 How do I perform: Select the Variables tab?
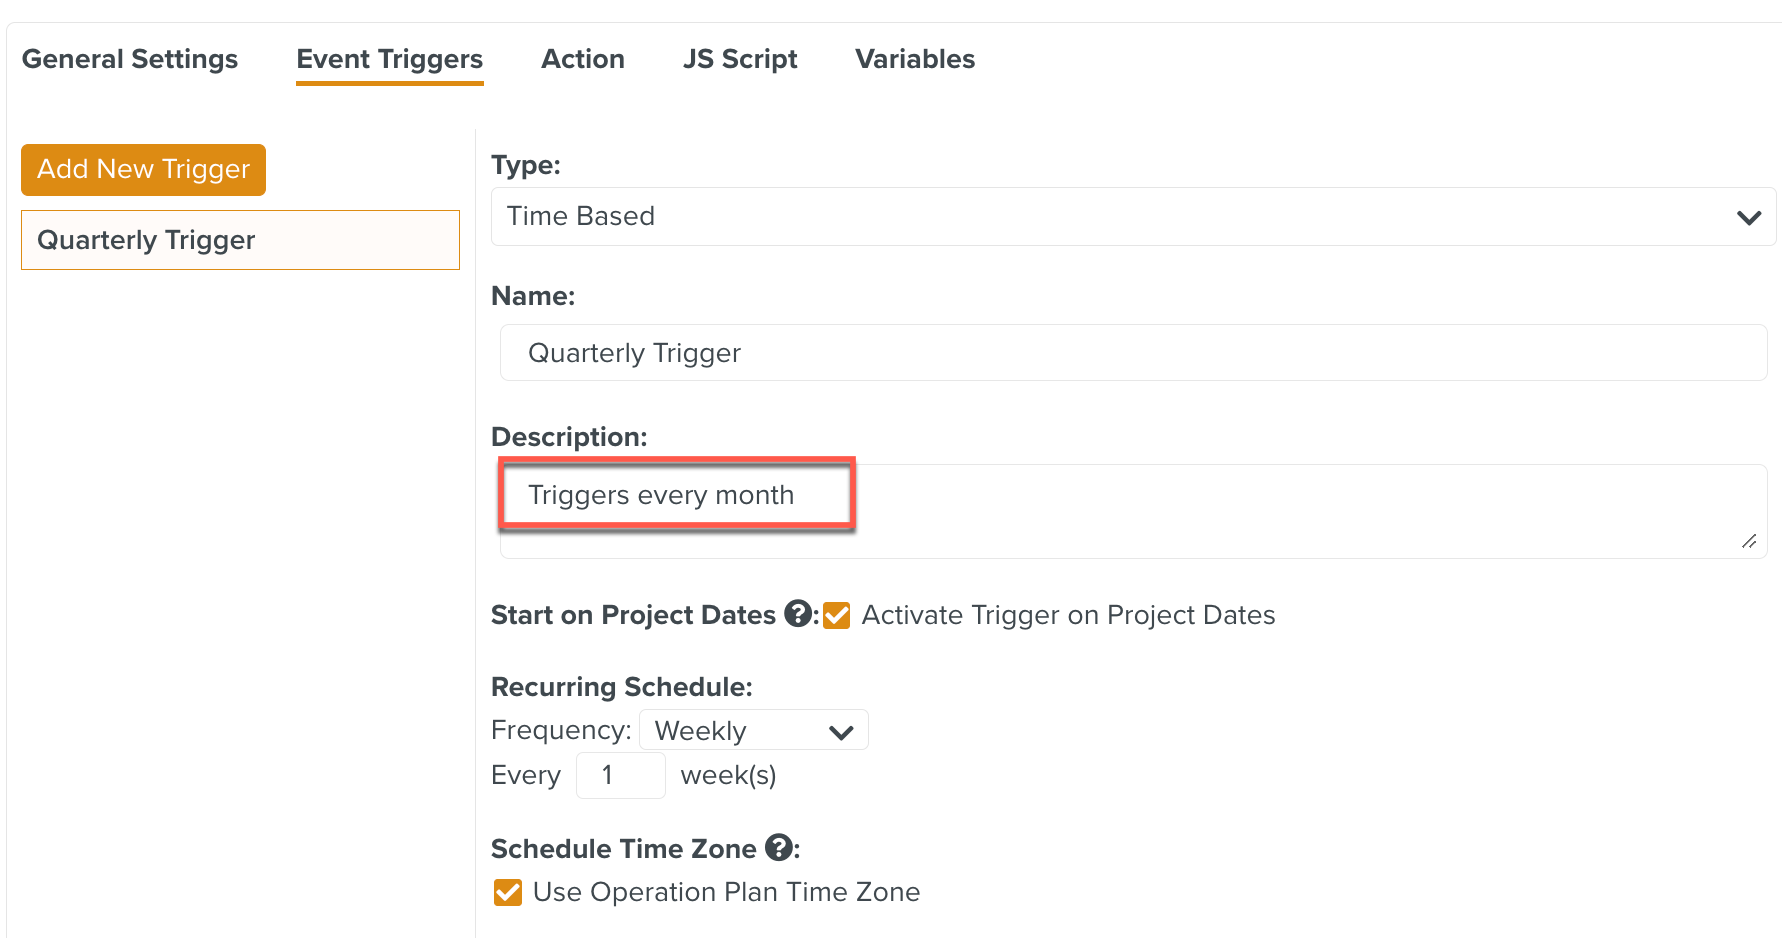pos(915,59)
